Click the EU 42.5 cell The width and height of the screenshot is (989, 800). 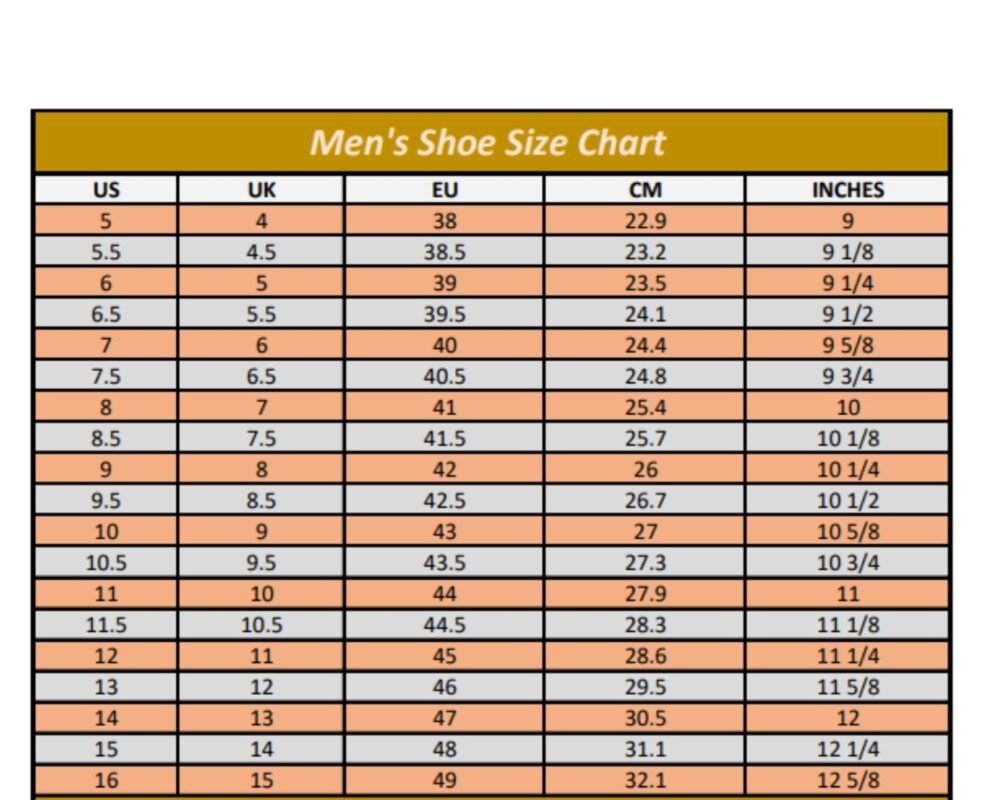[x=444, y=500]
